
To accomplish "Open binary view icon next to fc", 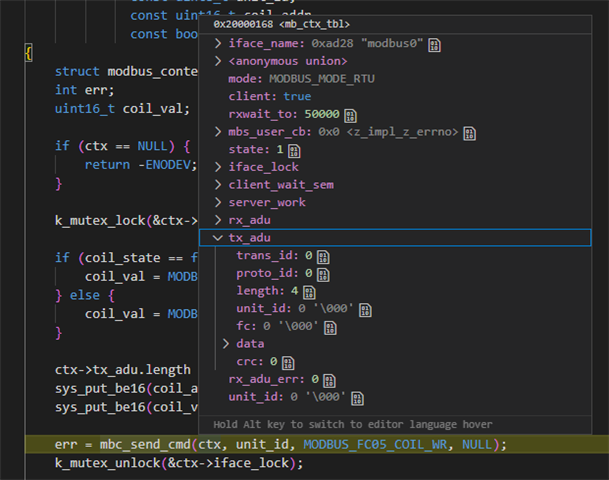I will point(330,328).
